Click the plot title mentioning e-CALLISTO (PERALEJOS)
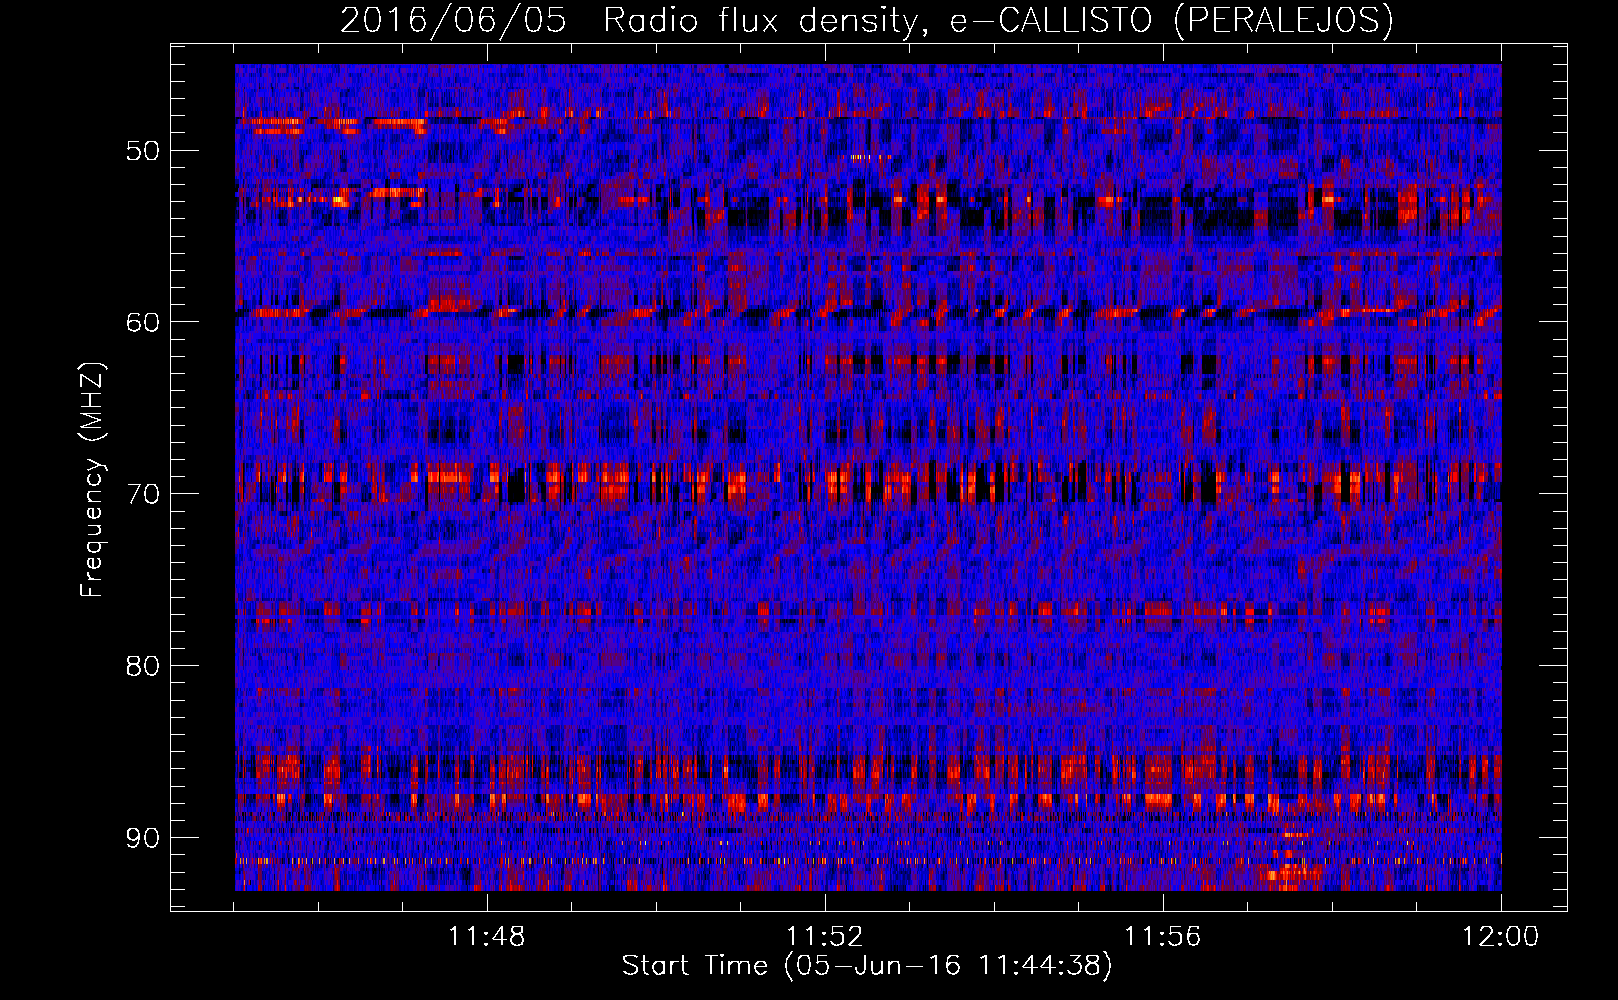Image resolution: width=1618 pixels, height=1000 pixels. click(866, 21)
